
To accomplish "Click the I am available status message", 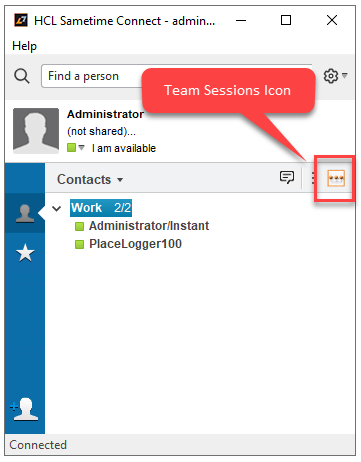I will click(124, 148).
